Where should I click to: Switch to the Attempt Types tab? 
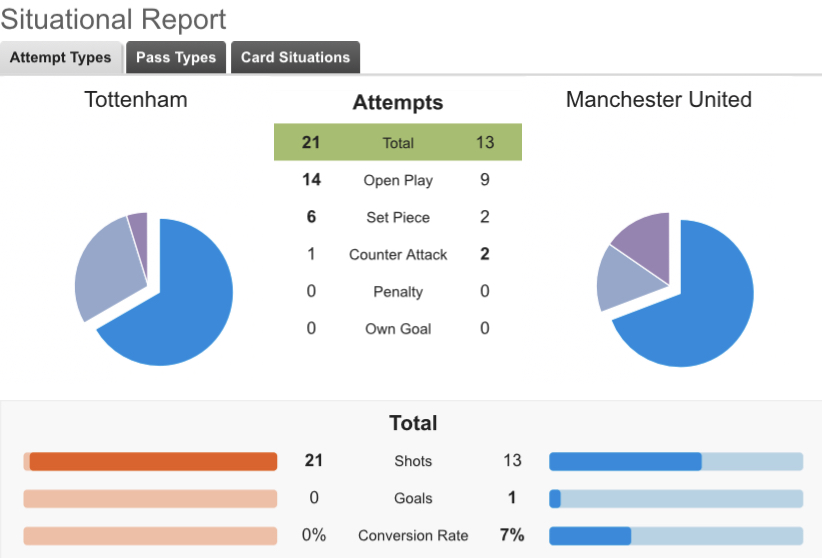[61, 58]
